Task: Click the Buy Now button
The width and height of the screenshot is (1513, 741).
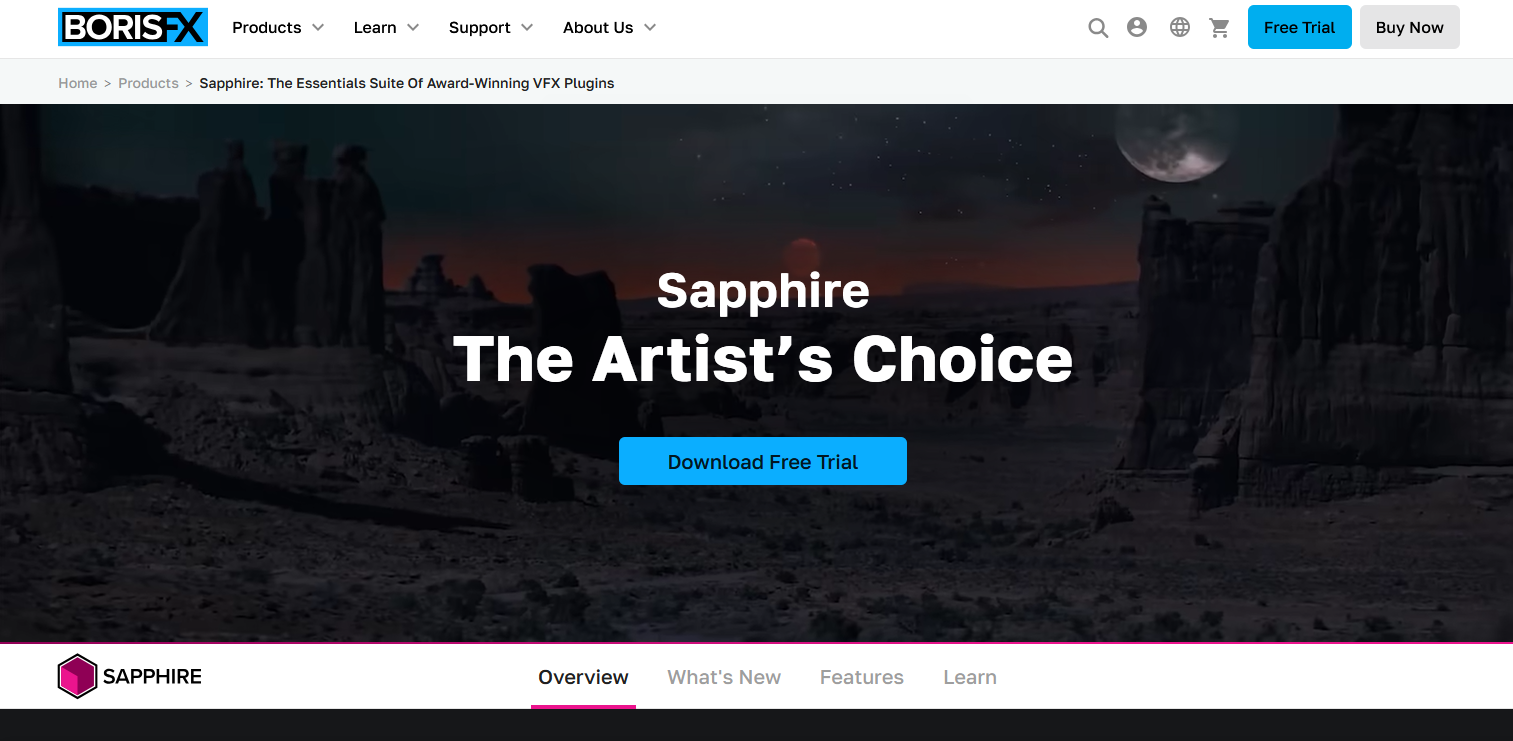Action: click(x=1410, y=27)
